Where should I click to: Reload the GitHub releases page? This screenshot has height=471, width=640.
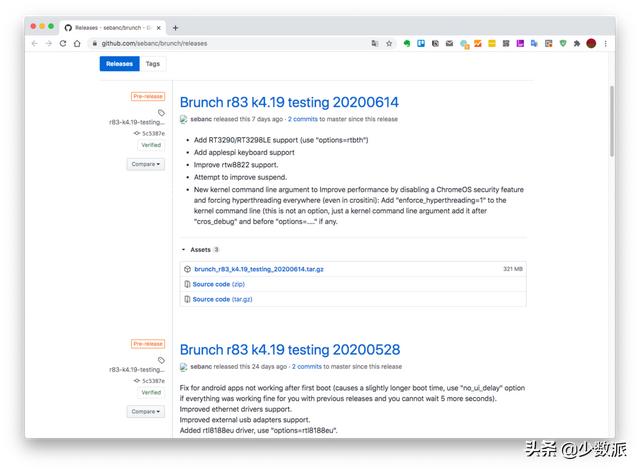click(x=63, y=44)
